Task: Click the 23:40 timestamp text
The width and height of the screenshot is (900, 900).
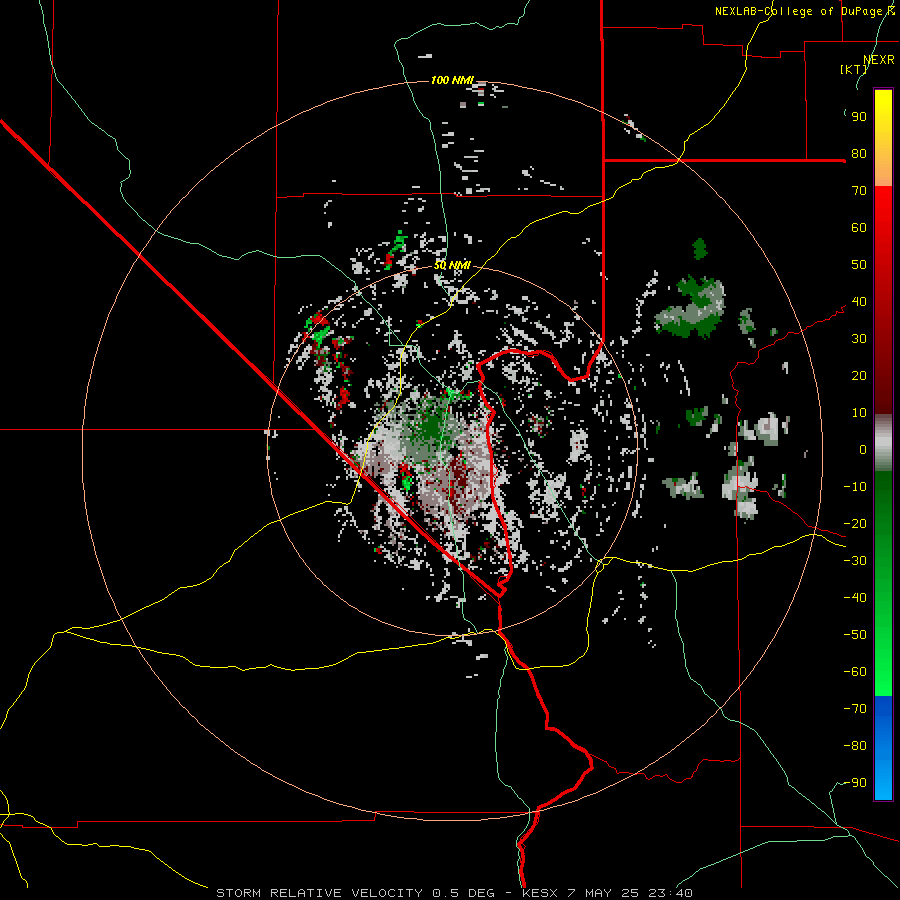Action: click(x=670, y=893)
